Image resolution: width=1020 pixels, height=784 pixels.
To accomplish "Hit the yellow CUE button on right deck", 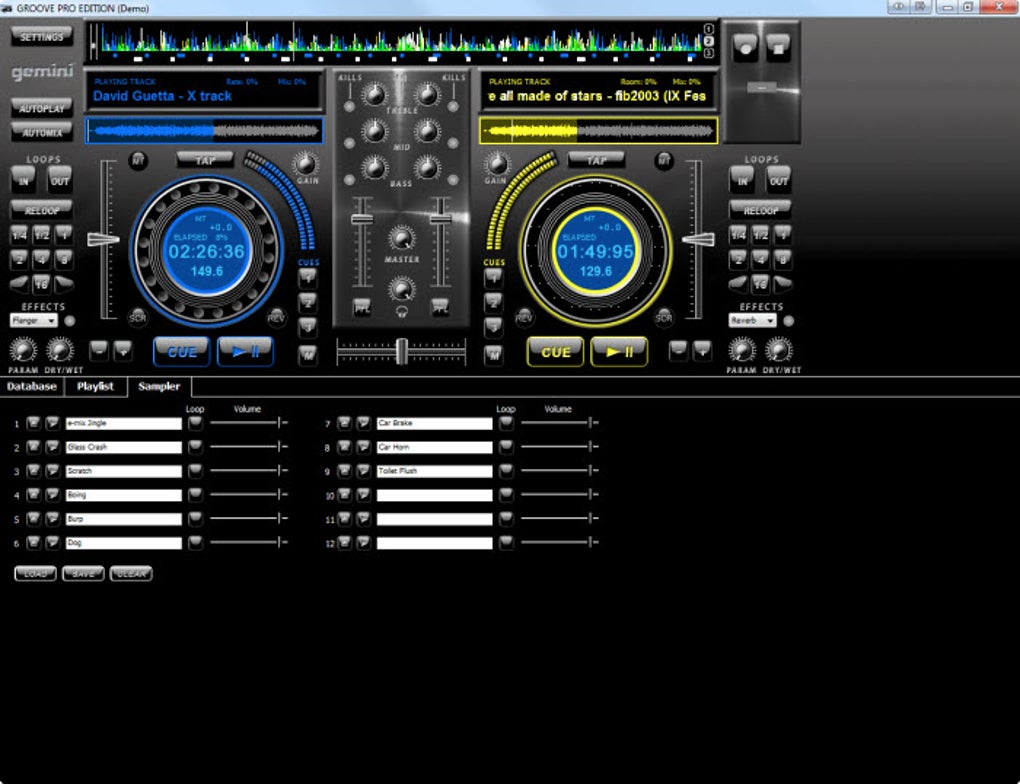I will pyautogui.click(x=556, y=352).
